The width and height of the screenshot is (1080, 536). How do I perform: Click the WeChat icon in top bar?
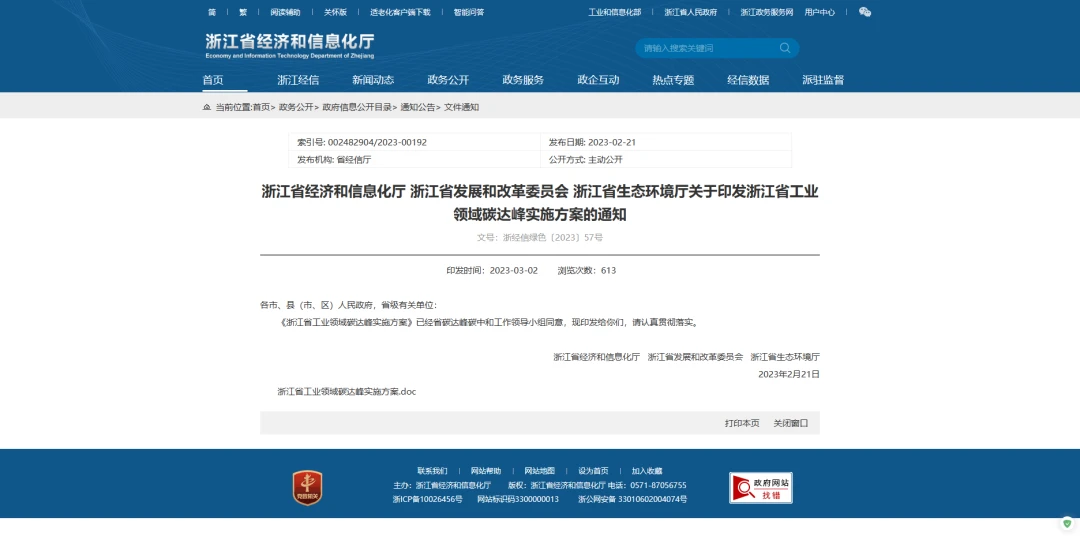pyautogui.click(x=865, y=12)
